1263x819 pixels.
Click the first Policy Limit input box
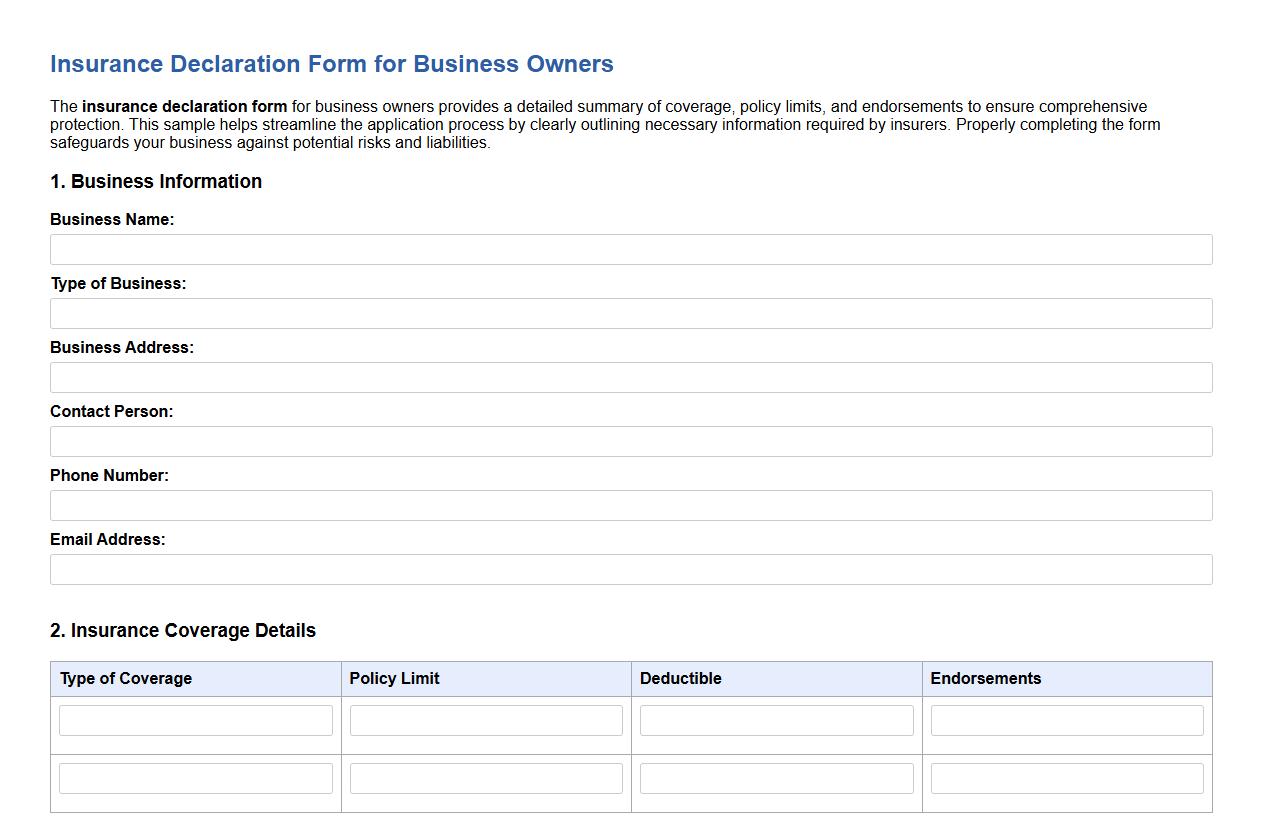coord(485,720)
